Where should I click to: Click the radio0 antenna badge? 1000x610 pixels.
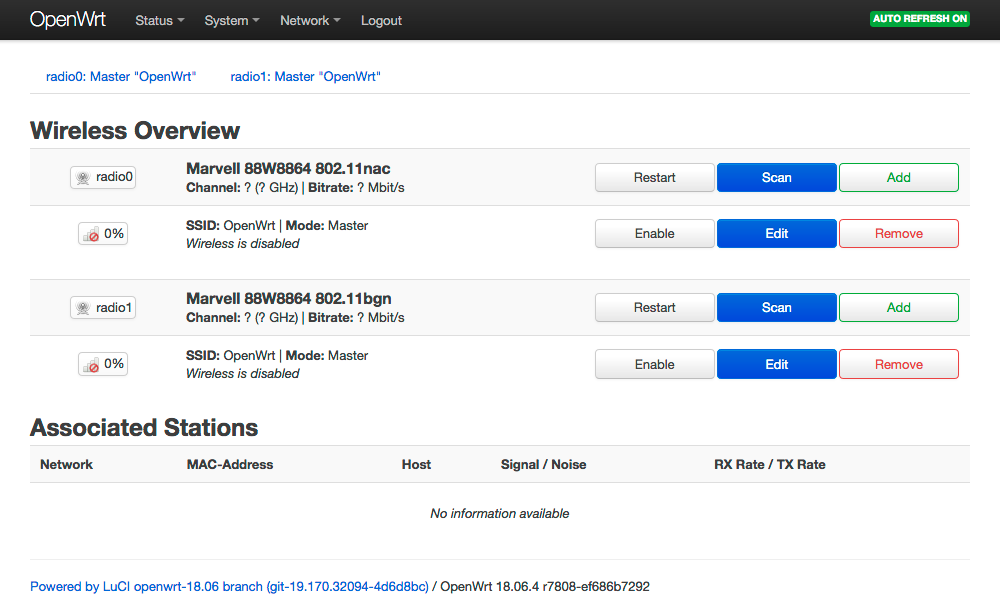(103, 177)
